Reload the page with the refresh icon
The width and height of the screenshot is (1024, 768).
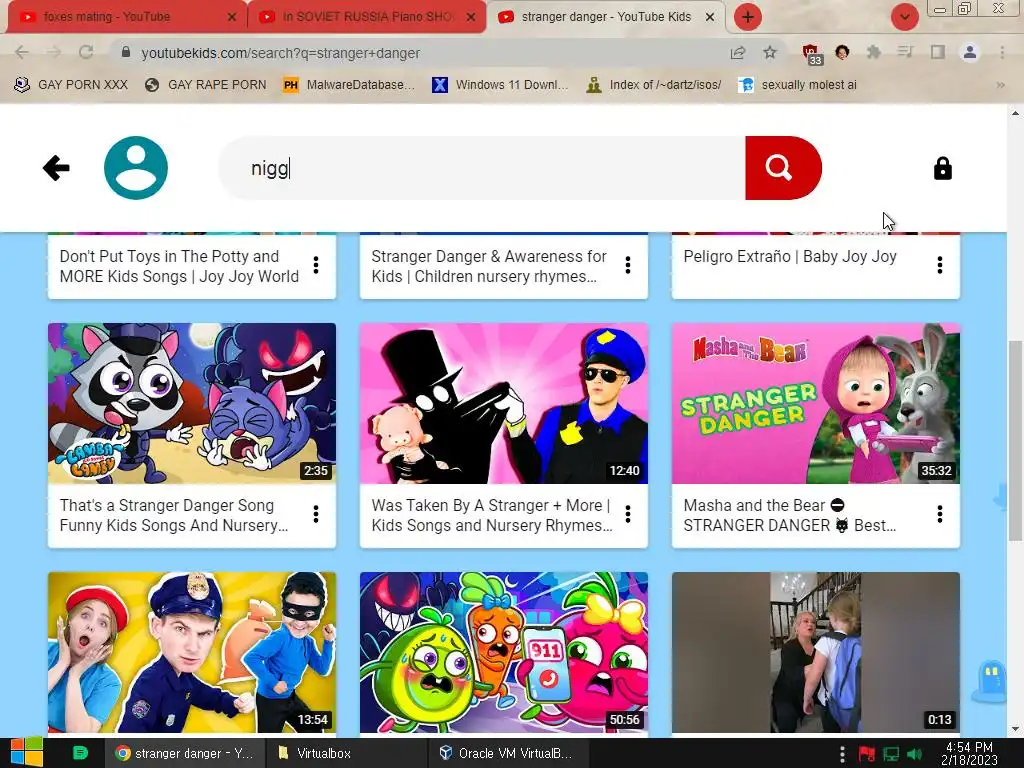[x=86, y=52]
